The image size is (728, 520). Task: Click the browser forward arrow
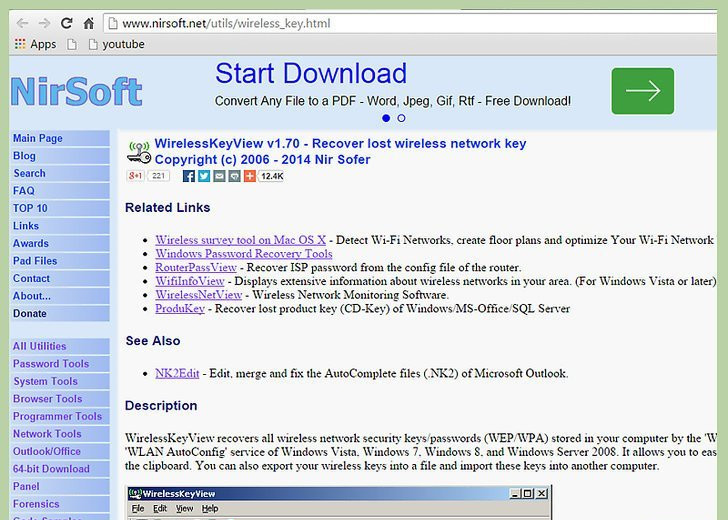click(44, 23)
